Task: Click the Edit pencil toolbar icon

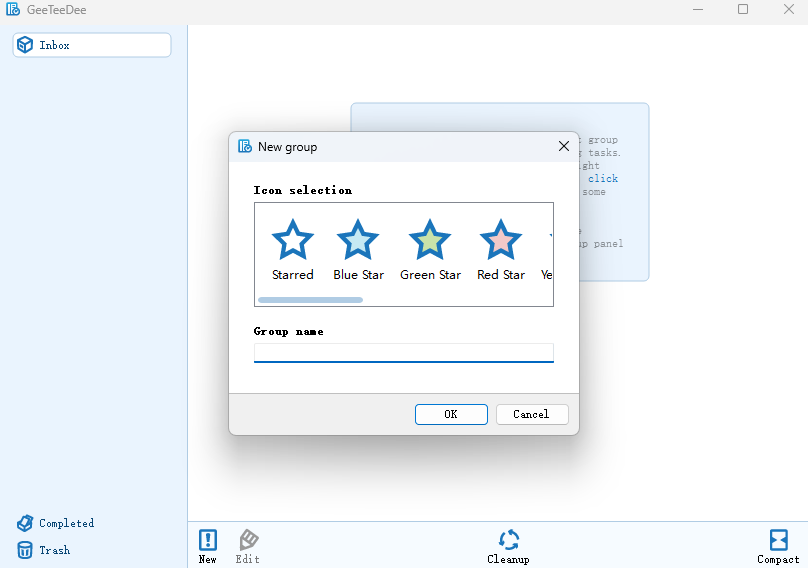Action: click(248, 546)
